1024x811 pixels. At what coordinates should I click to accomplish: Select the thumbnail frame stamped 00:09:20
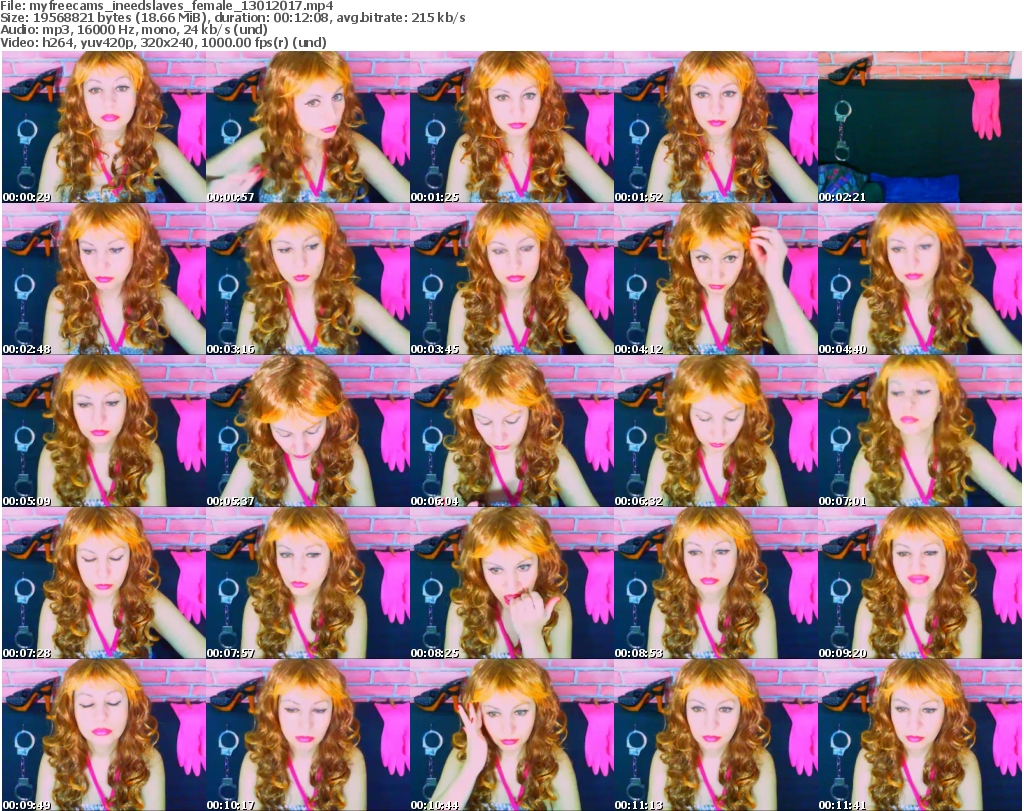click(x=920, y=583)
